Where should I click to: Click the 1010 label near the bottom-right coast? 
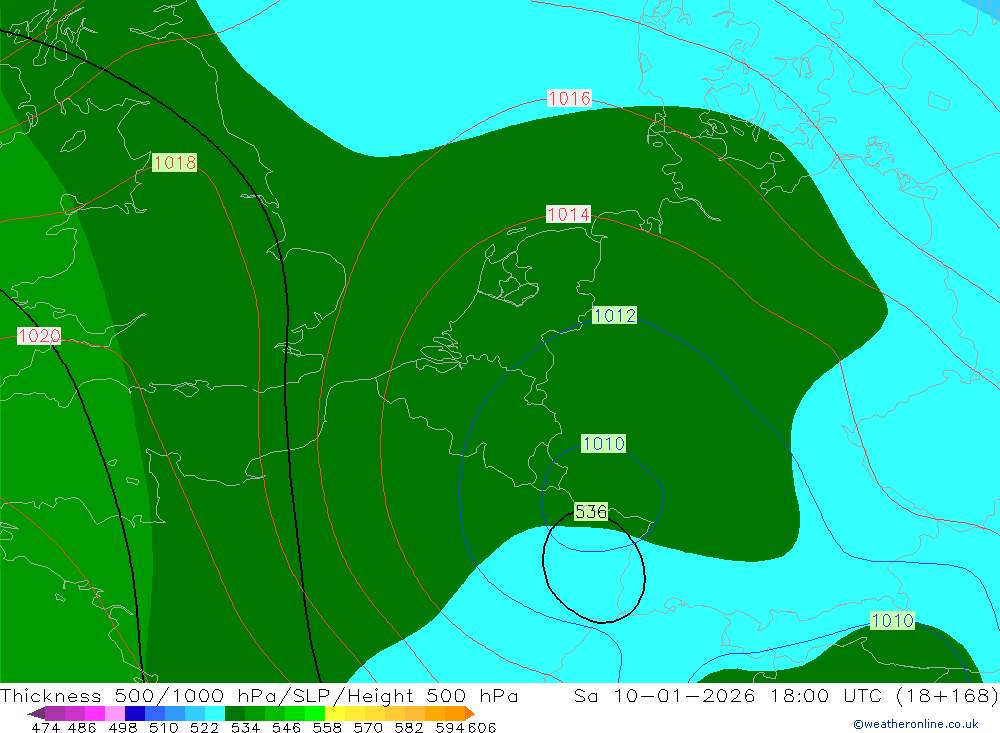pyautogui.click(x=892, y=620)
